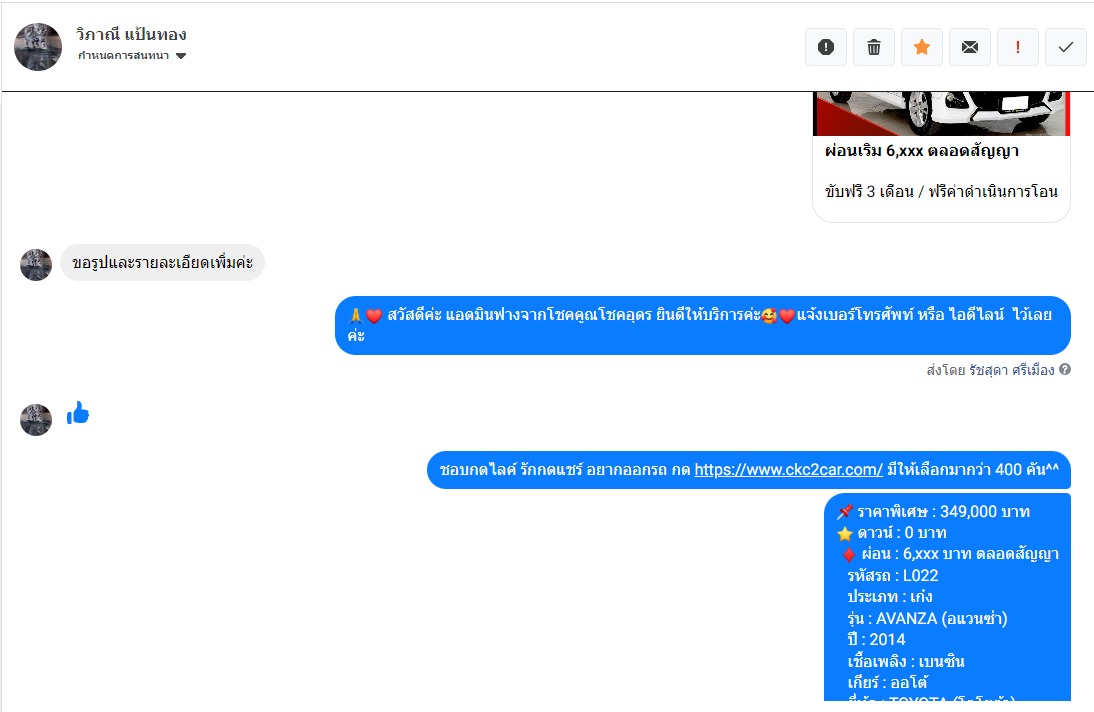This screenshot has height=712, width=1094.
Task: Click the blue greeting message from แอดมินฟาง
Action: [x=703, y=325]
